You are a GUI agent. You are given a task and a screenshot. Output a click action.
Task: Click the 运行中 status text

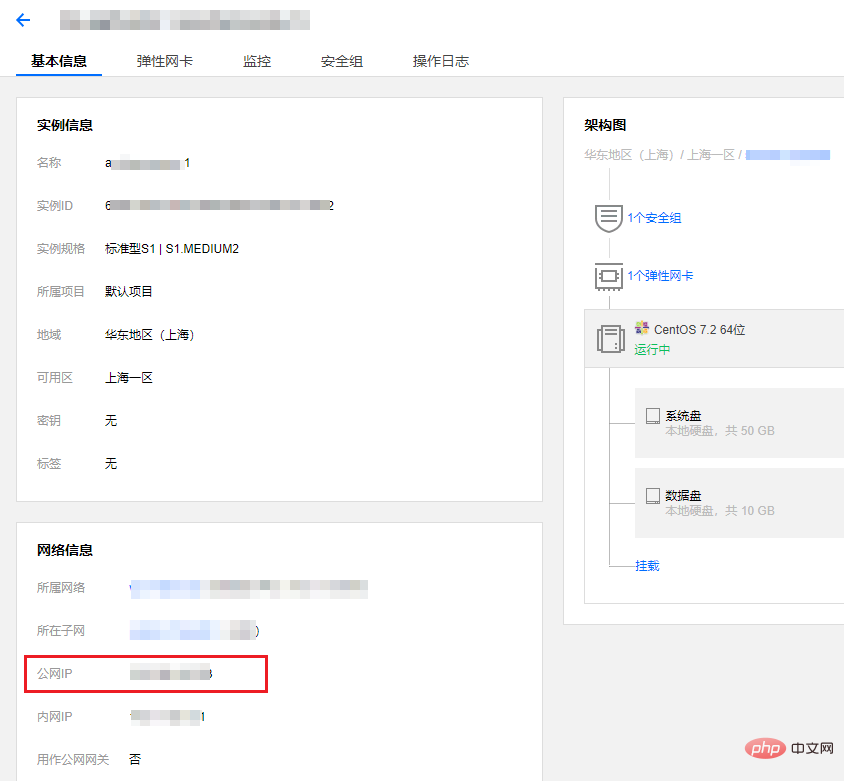tap(652, 350)
